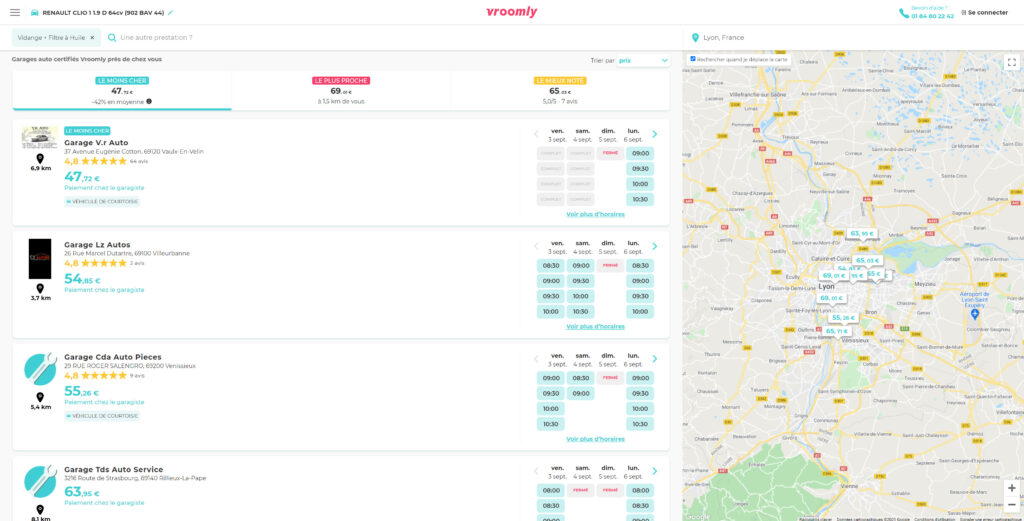
Task: Click the 5,4 km distance pin icon
Action: tap(40, 397)
